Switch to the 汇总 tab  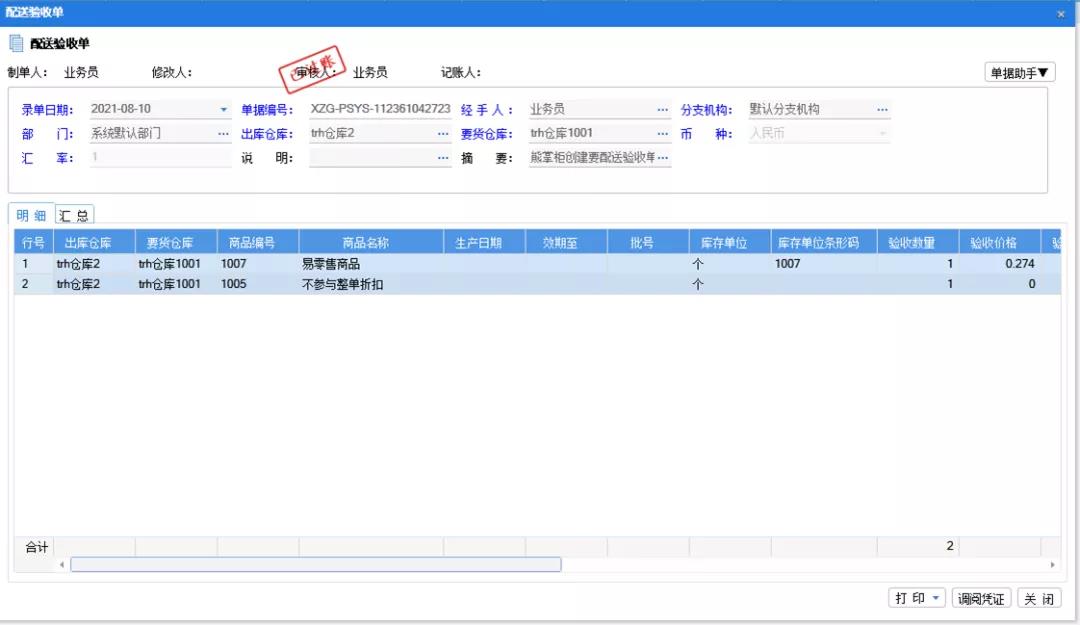click(74, 215)
